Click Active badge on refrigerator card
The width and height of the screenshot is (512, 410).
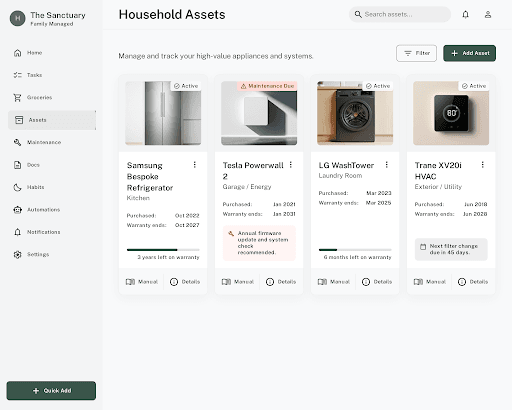(186, 86)
